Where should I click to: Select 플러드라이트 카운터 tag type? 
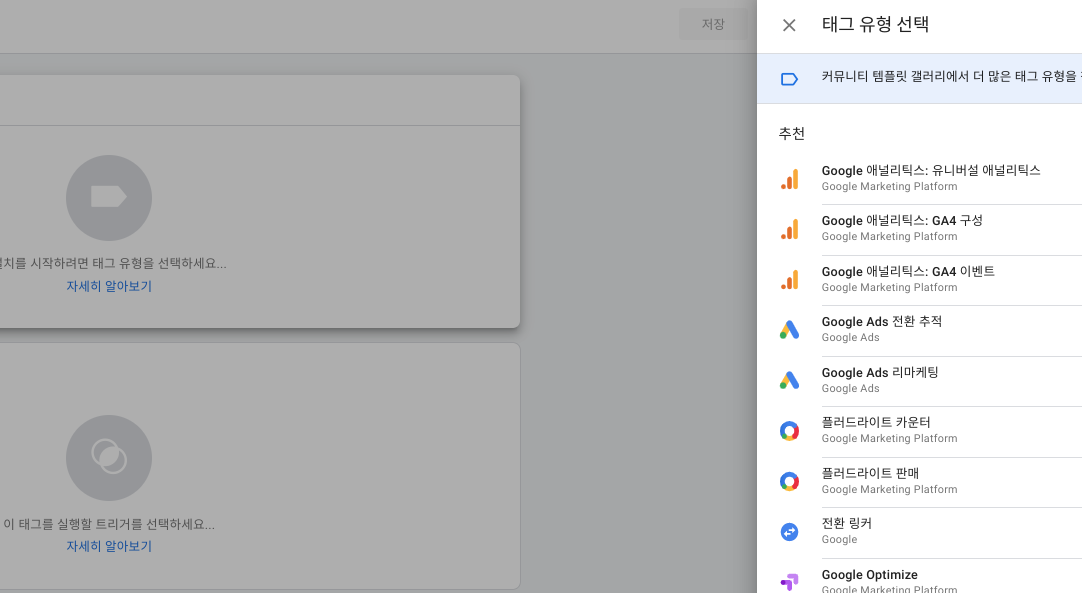pos(919,431)
